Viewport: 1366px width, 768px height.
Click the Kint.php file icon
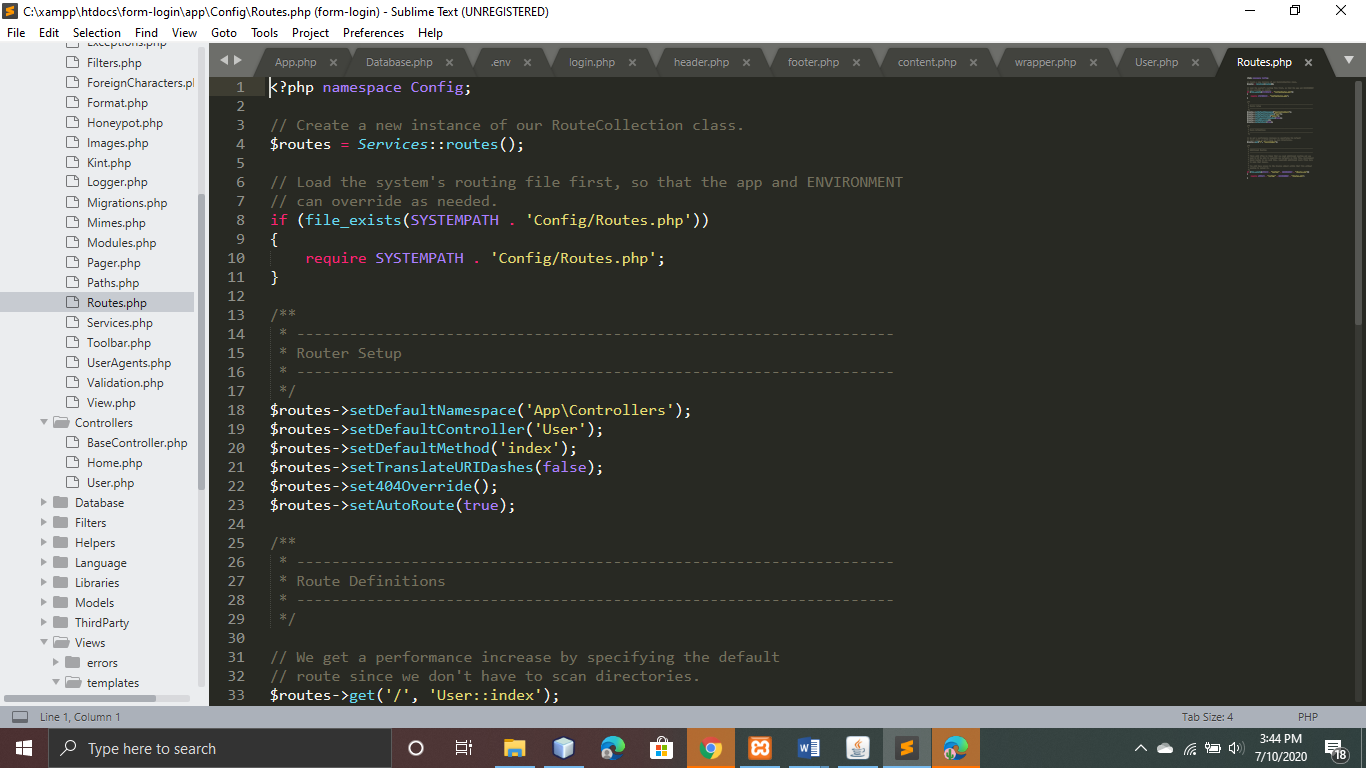click(72, 162)
